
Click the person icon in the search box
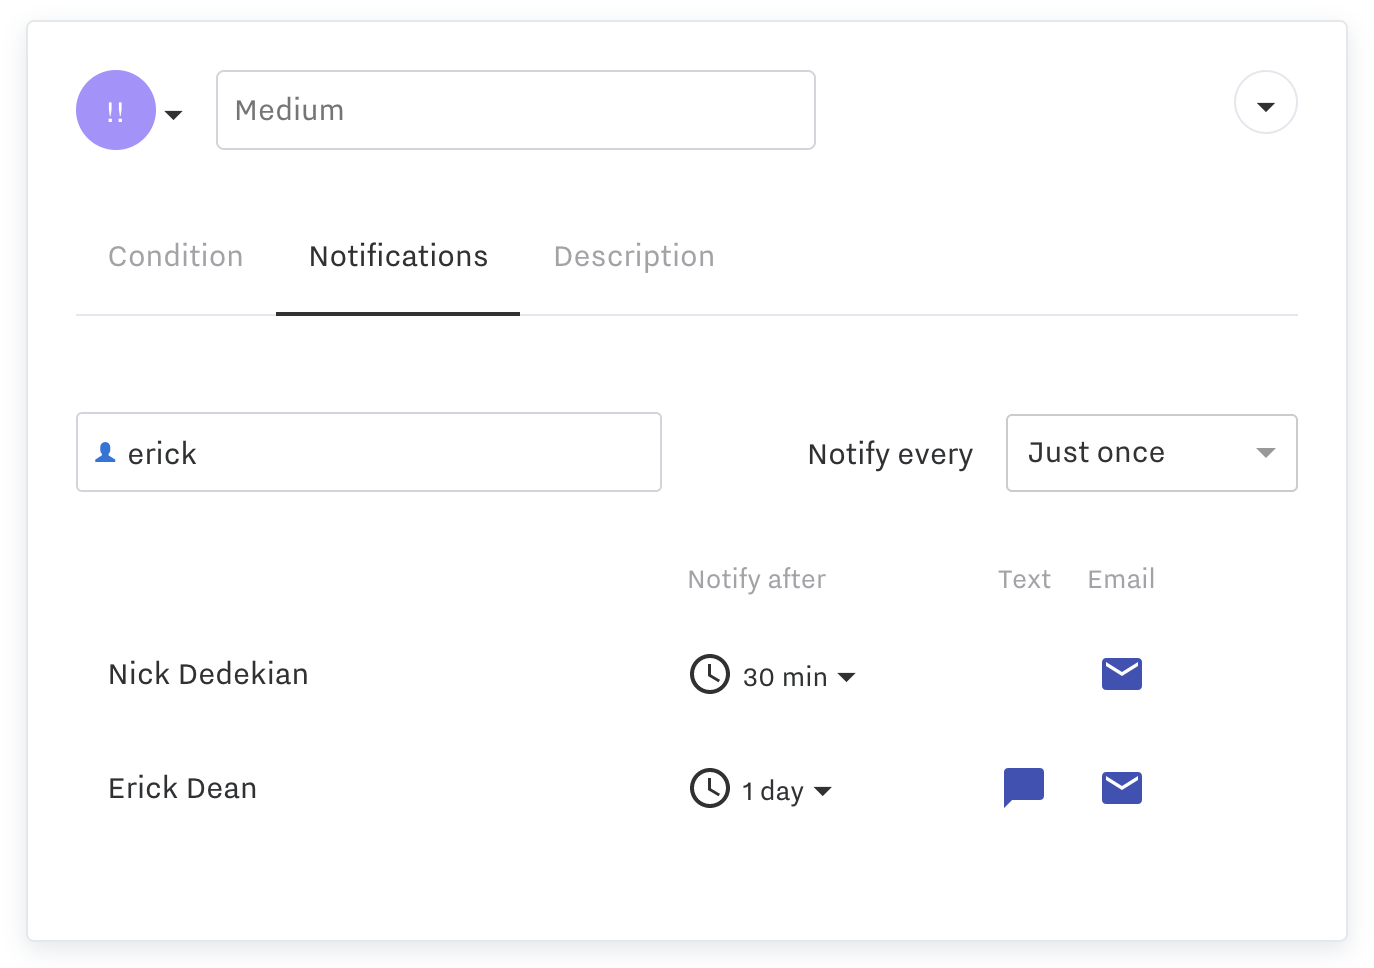tap(105, 453)
